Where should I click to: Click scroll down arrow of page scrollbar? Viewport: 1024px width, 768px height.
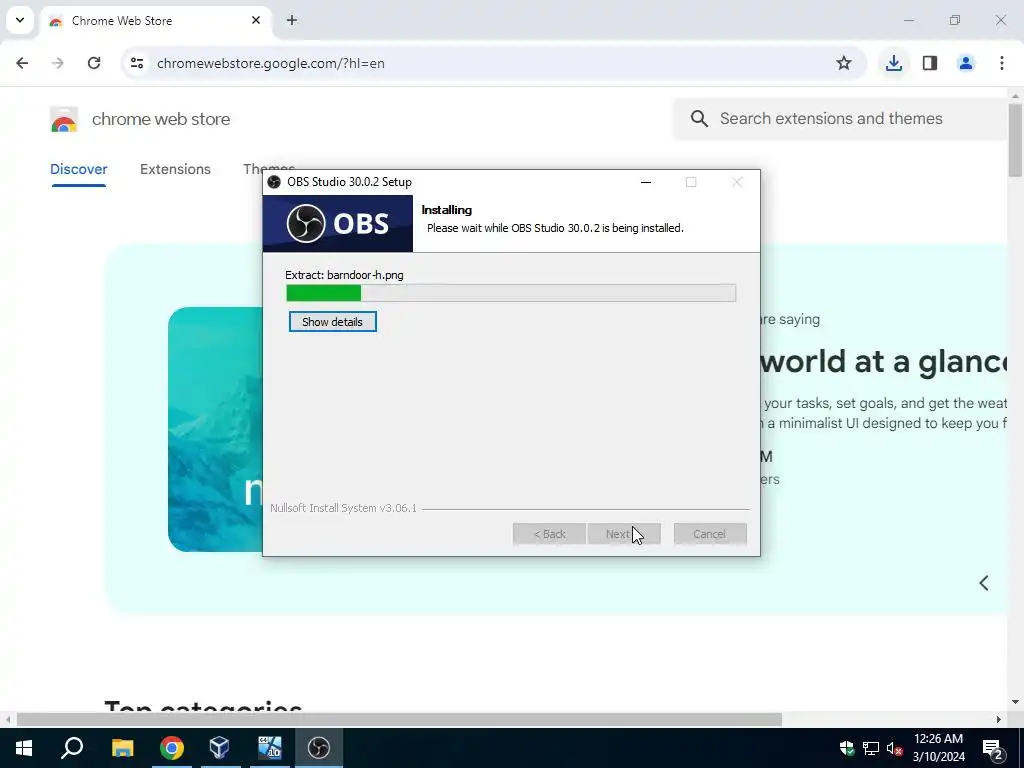[x=1015, y=702]
